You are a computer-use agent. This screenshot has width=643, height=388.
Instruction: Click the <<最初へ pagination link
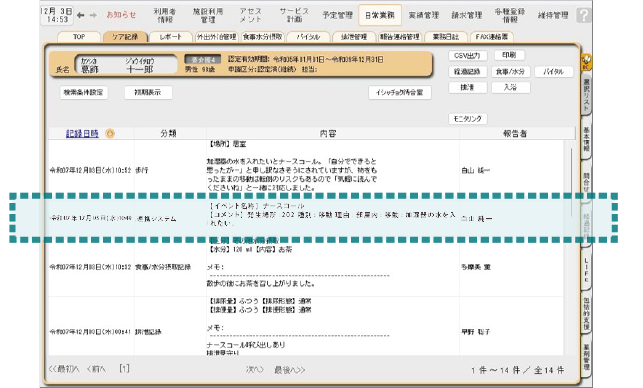64,369
